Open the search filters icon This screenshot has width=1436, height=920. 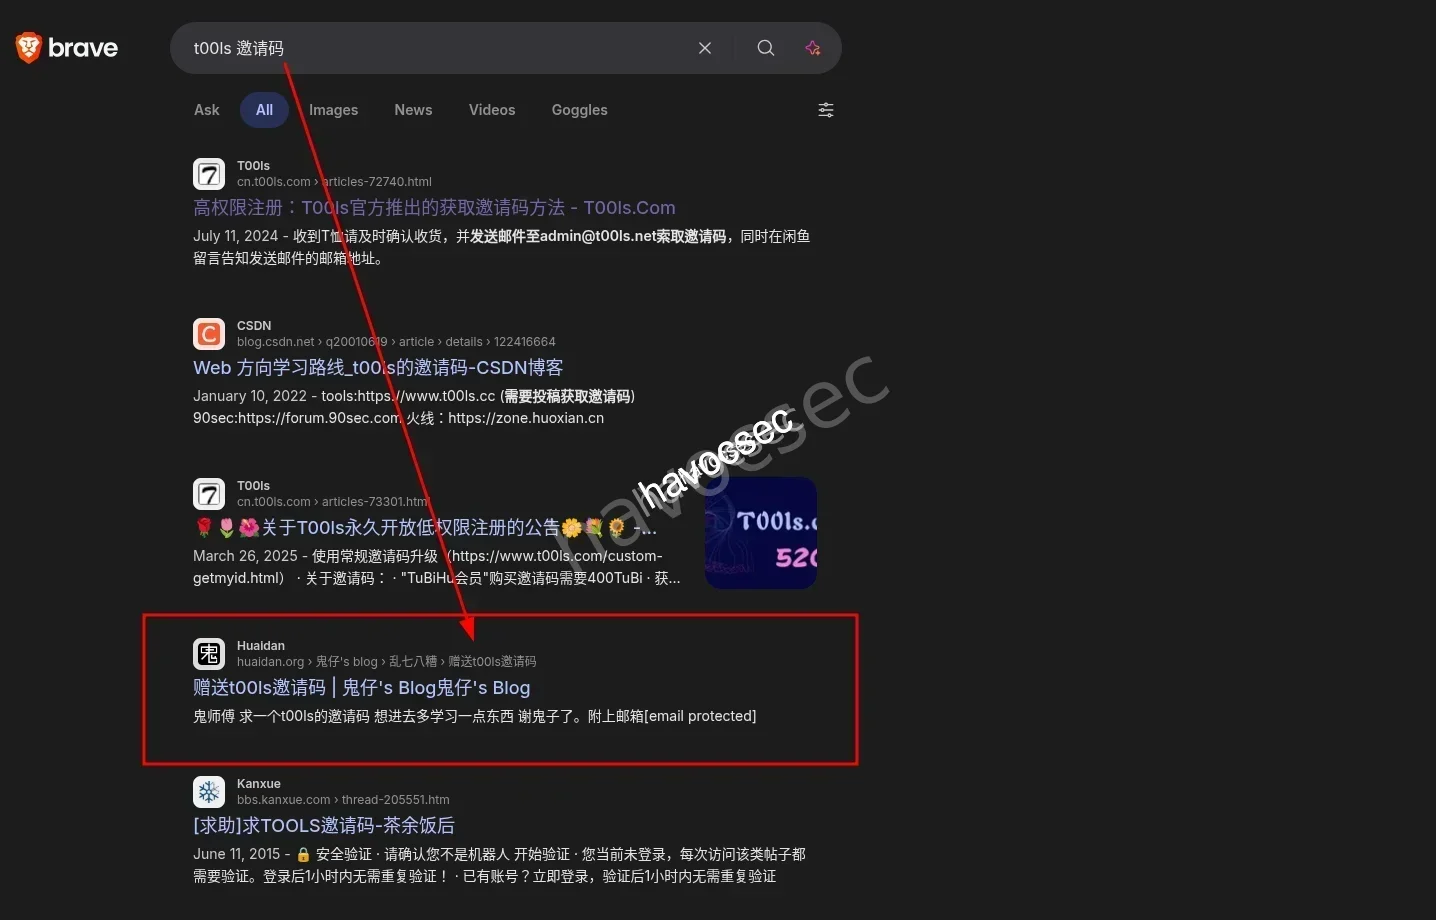click(825, 110)
